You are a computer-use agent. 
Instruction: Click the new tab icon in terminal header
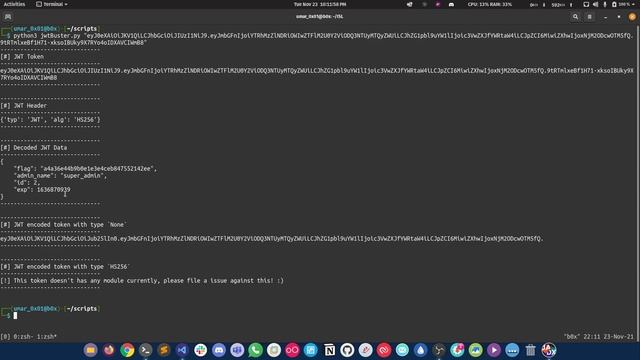tap(8, 17)
